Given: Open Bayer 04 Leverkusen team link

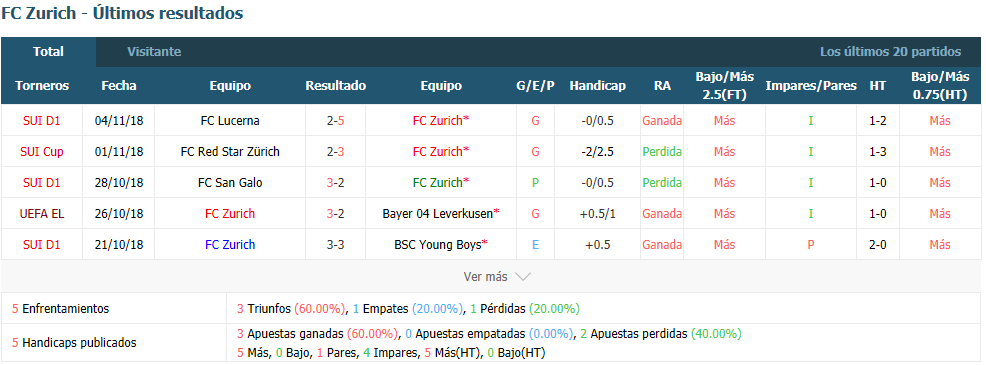Looking at the screenshot, I should (x=438, y=213).
